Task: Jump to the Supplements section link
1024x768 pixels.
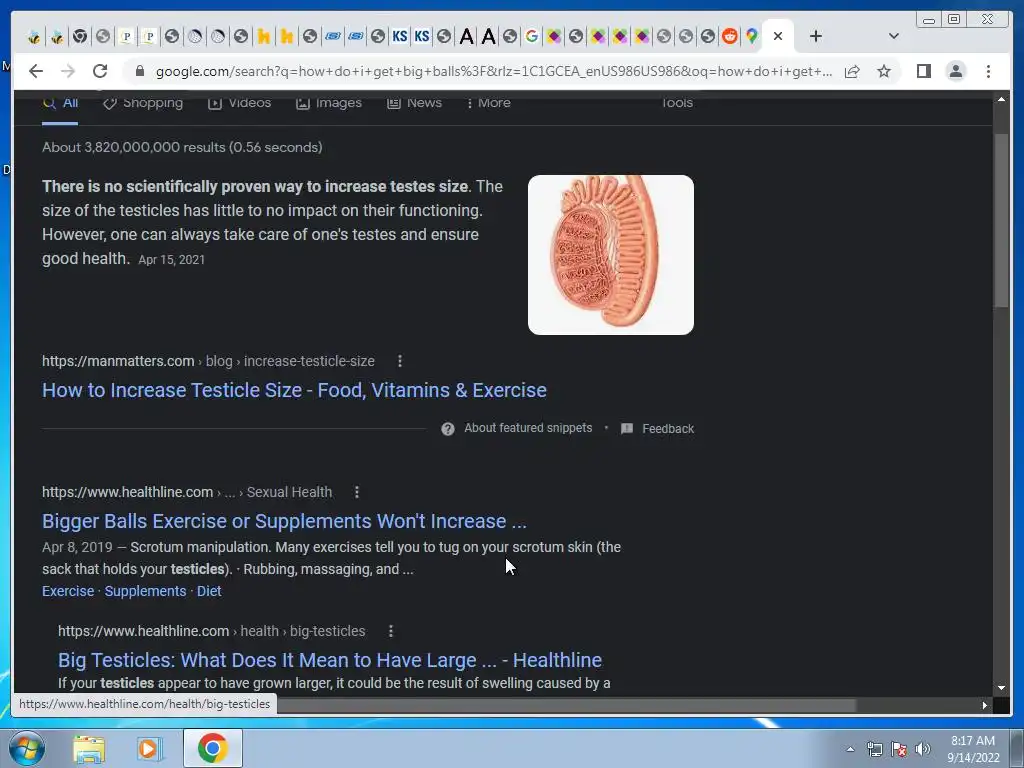Action: pyautogui.click(x=145, y=591)
